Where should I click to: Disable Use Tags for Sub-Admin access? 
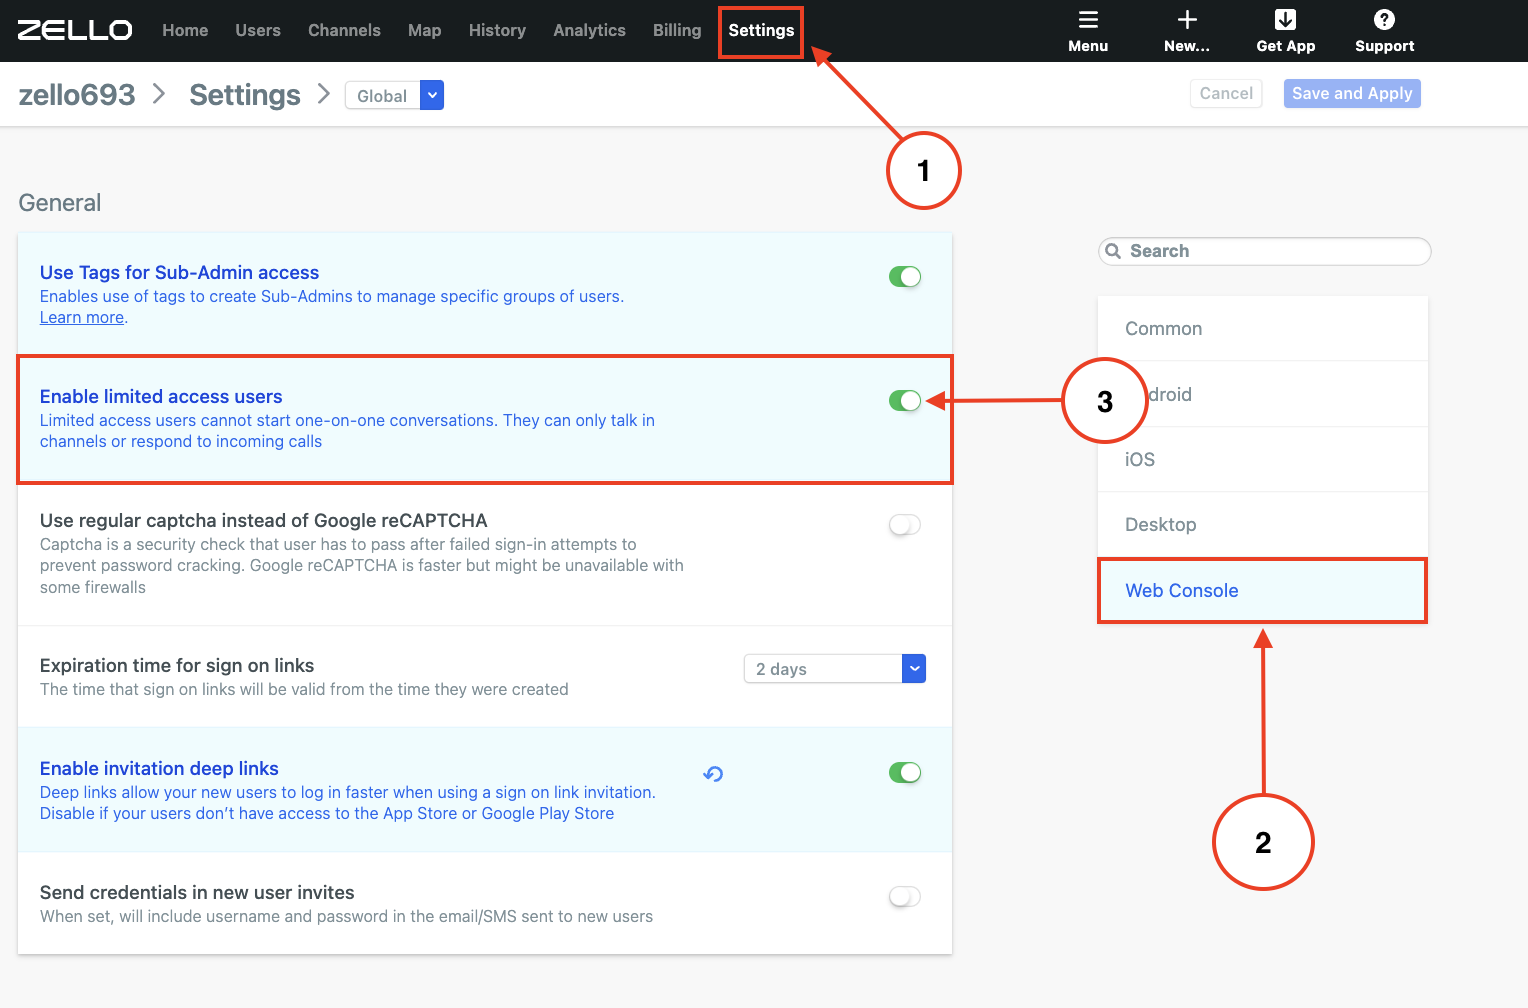[905, 277]
